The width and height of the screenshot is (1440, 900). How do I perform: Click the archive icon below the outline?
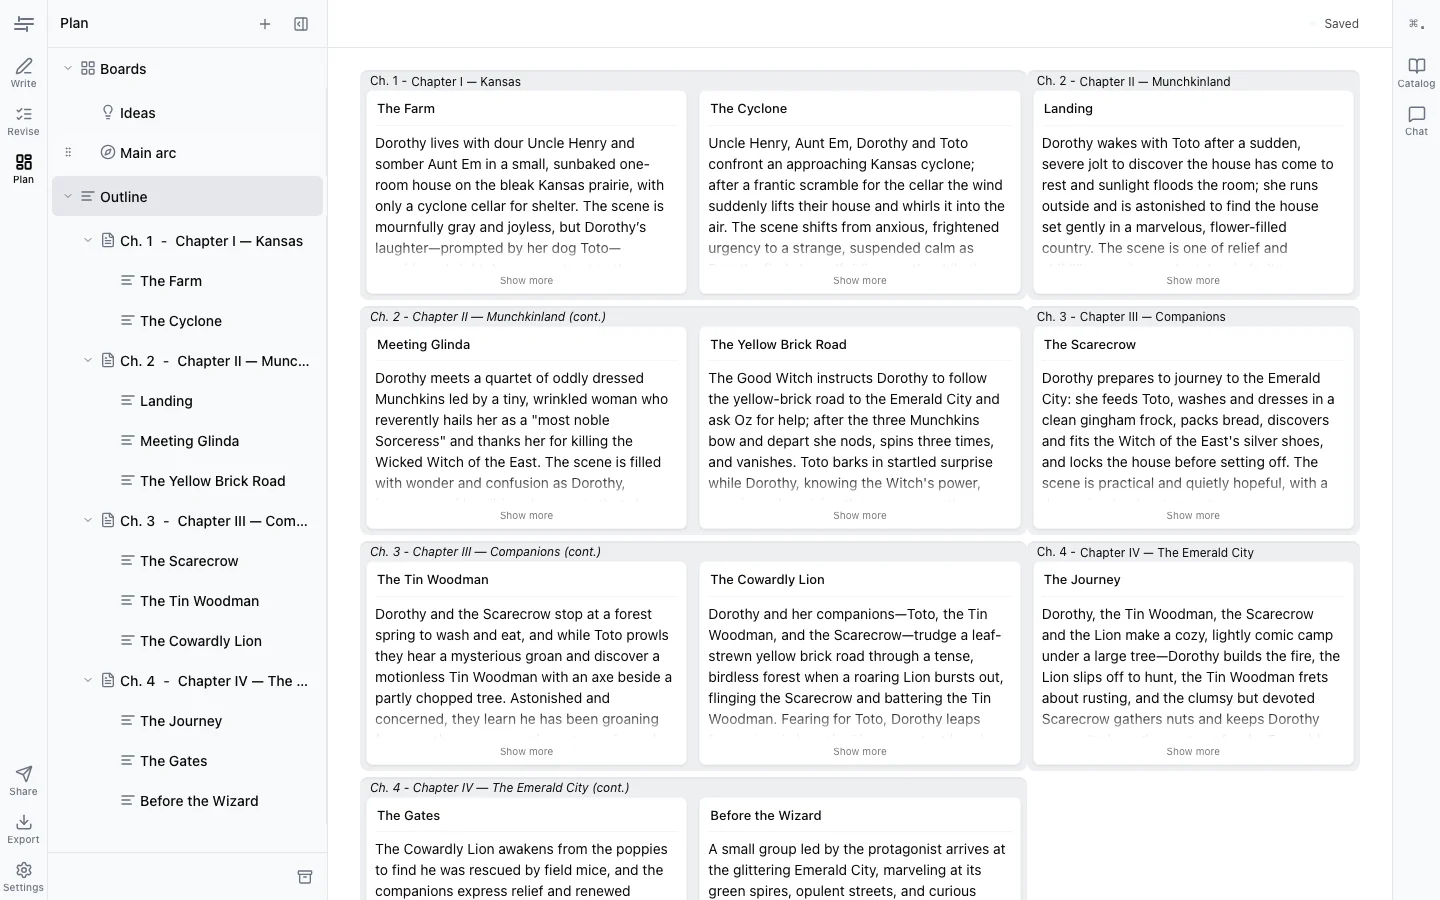[305, 877]
